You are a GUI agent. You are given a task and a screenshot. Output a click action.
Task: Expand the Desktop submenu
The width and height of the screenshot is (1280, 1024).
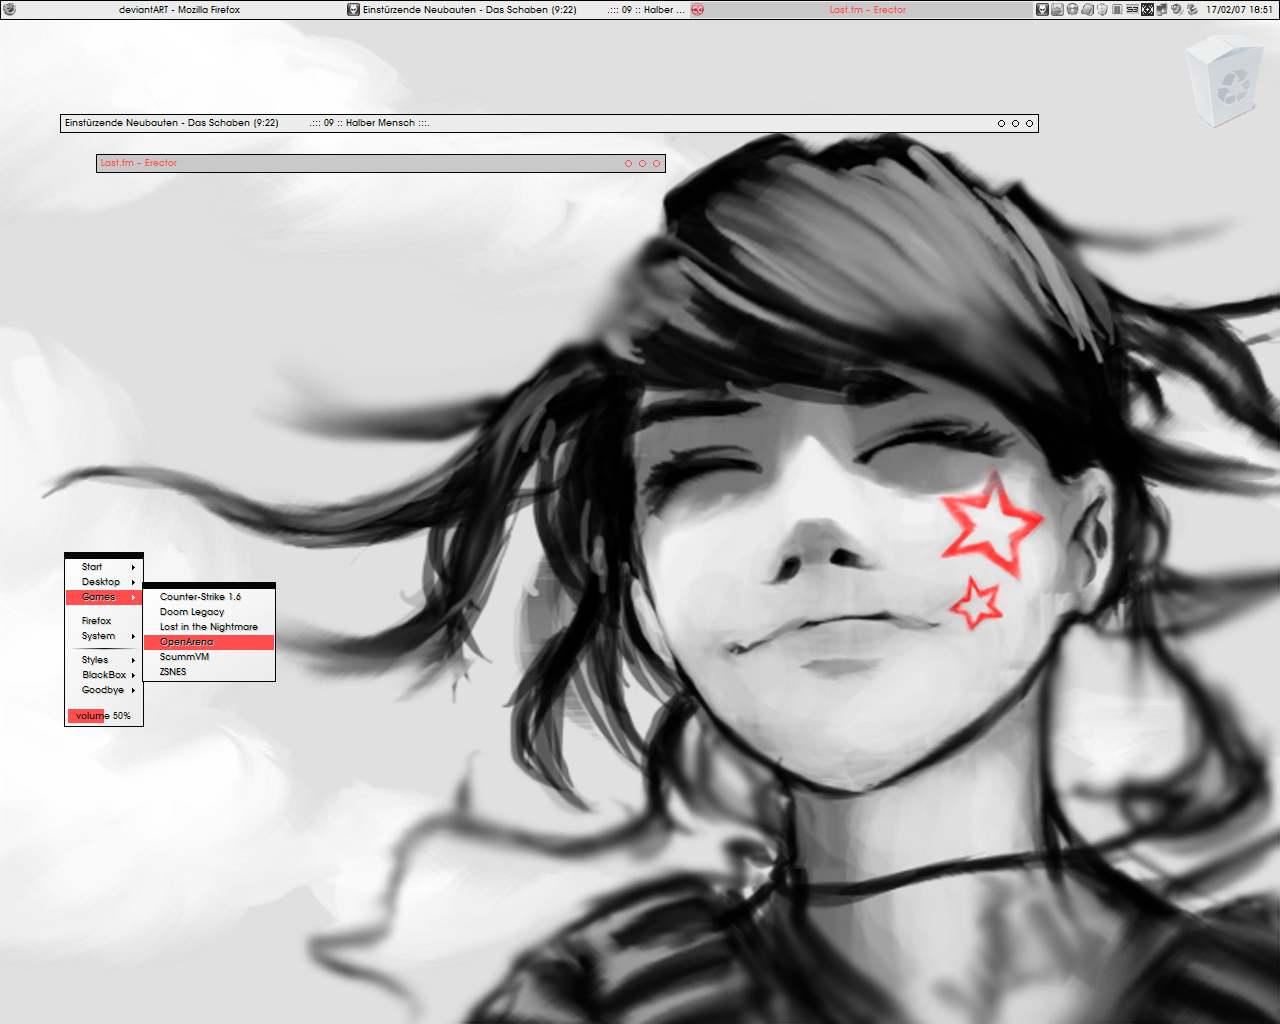[x=104, y=582]
